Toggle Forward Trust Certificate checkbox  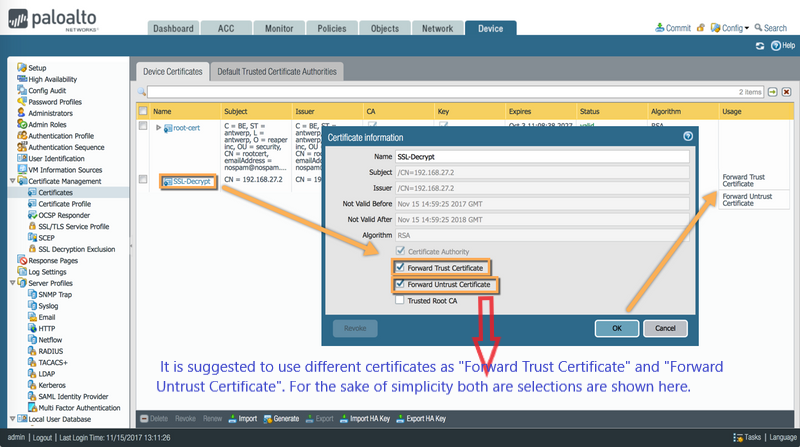coord(401,267)
